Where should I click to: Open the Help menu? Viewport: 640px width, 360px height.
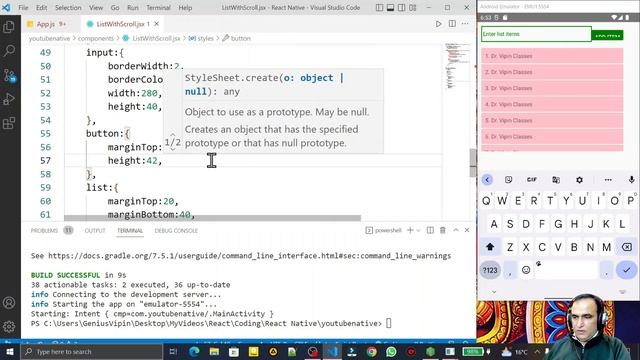(x=185, y=7)
